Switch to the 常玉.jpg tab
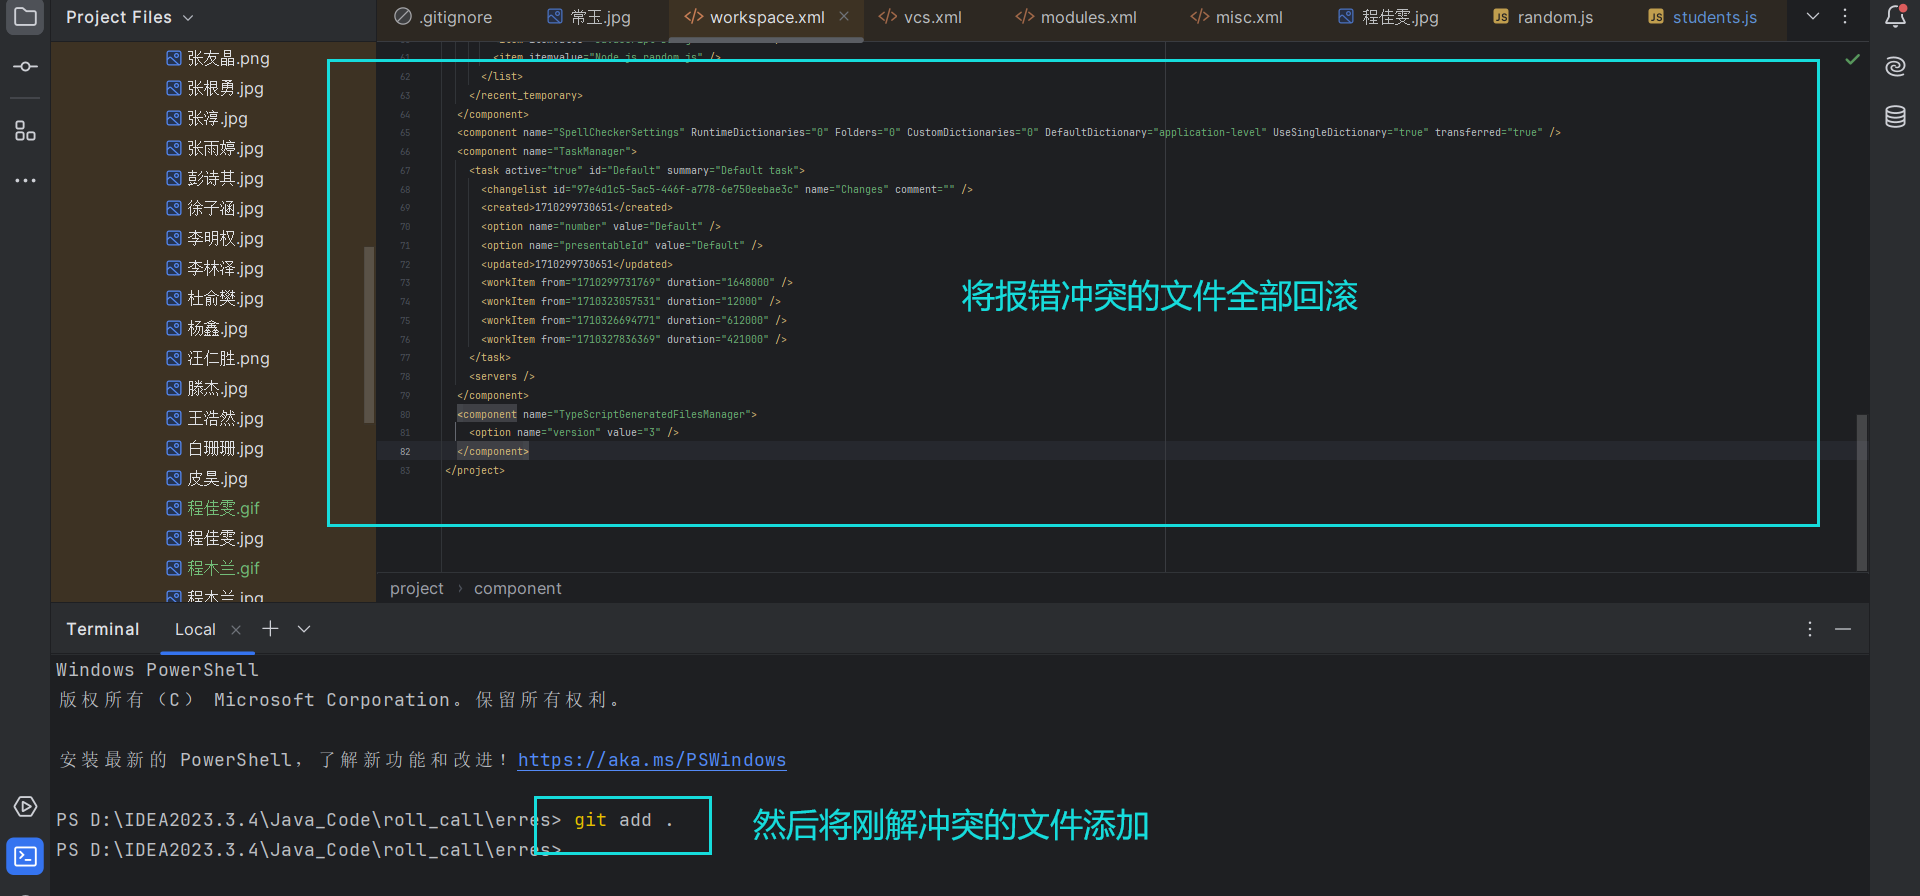This screenshot has width=1920, height=896. (589, 17)
